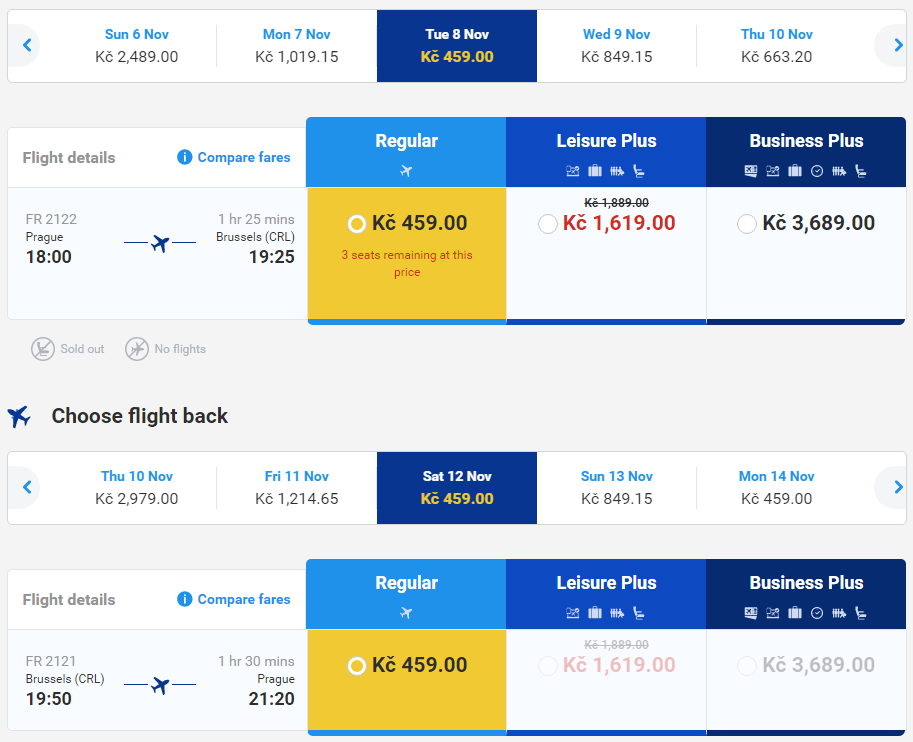Show earlier outbound dates with left chevron
The width and height of the screenshot is (913, 742).
(x=27, y=45)
